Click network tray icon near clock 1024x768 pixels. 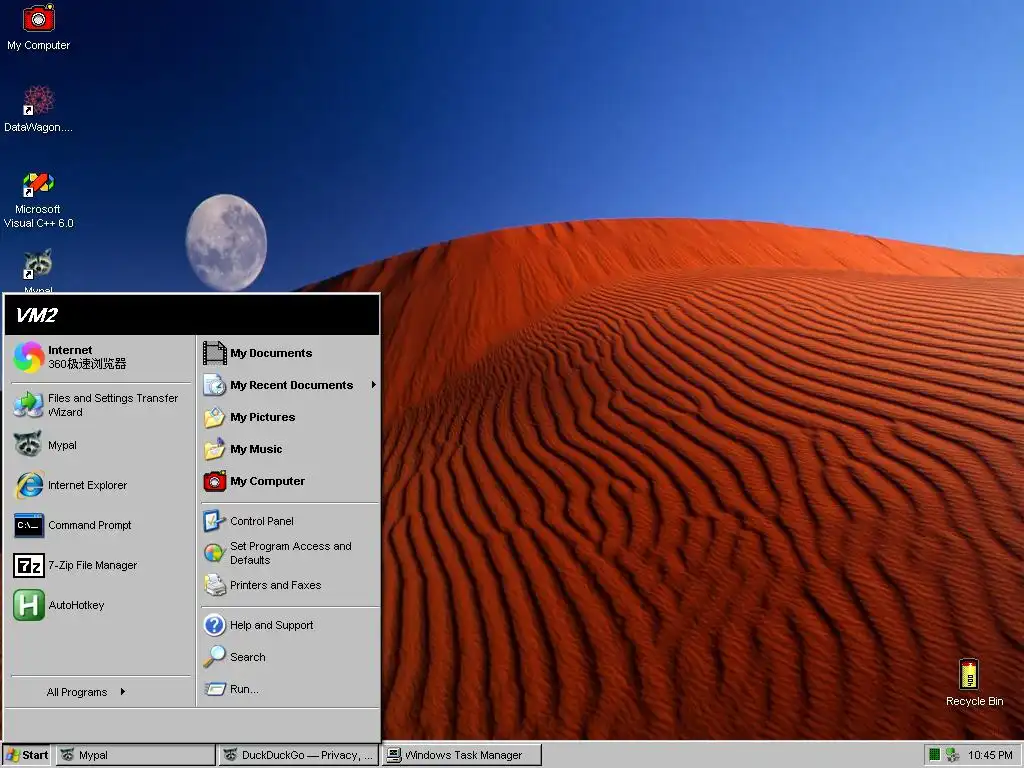[x=953, y=755]
